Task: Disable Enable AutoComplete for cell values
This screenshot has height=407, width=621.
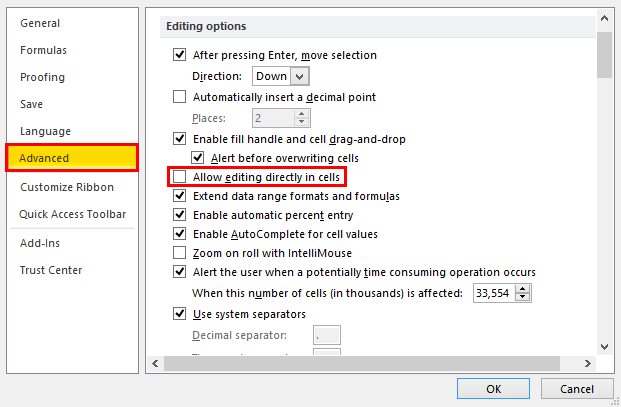Action: pyautogui.click(x=180, y=234)
